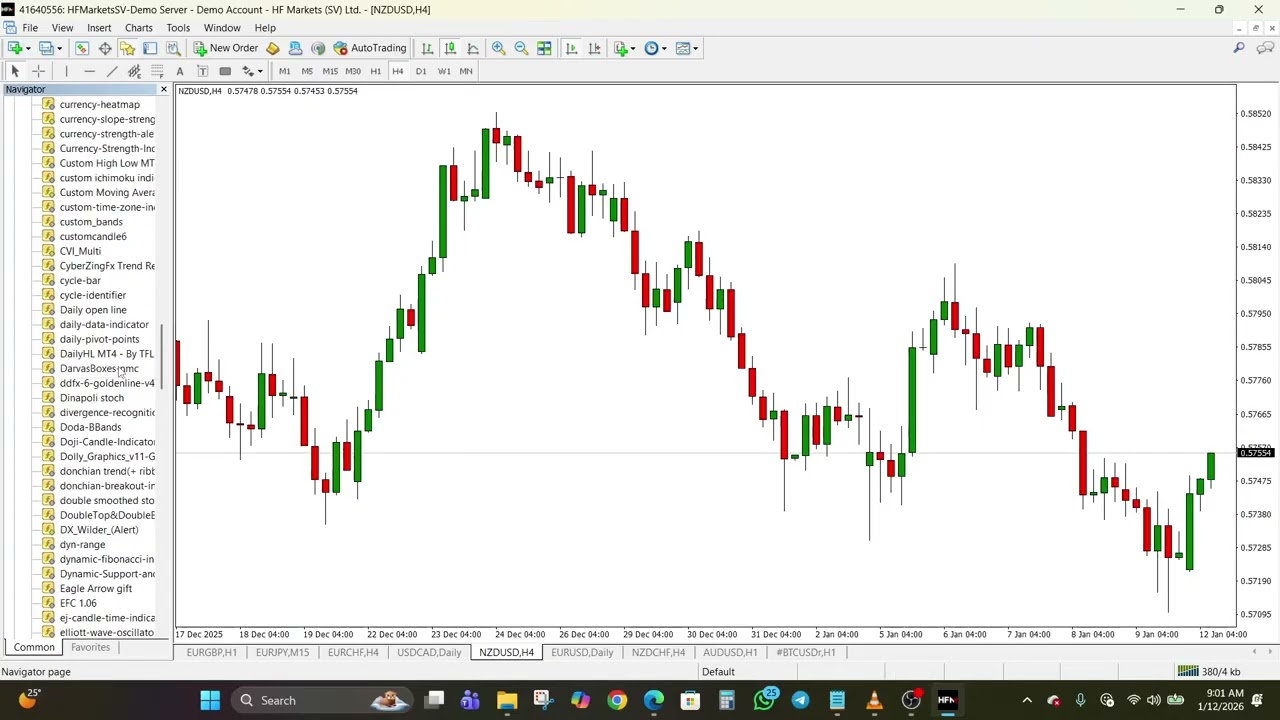Open the Strategy Tester icon
1280x720 pixels.
pyautogui.click(x=172, y=48)
